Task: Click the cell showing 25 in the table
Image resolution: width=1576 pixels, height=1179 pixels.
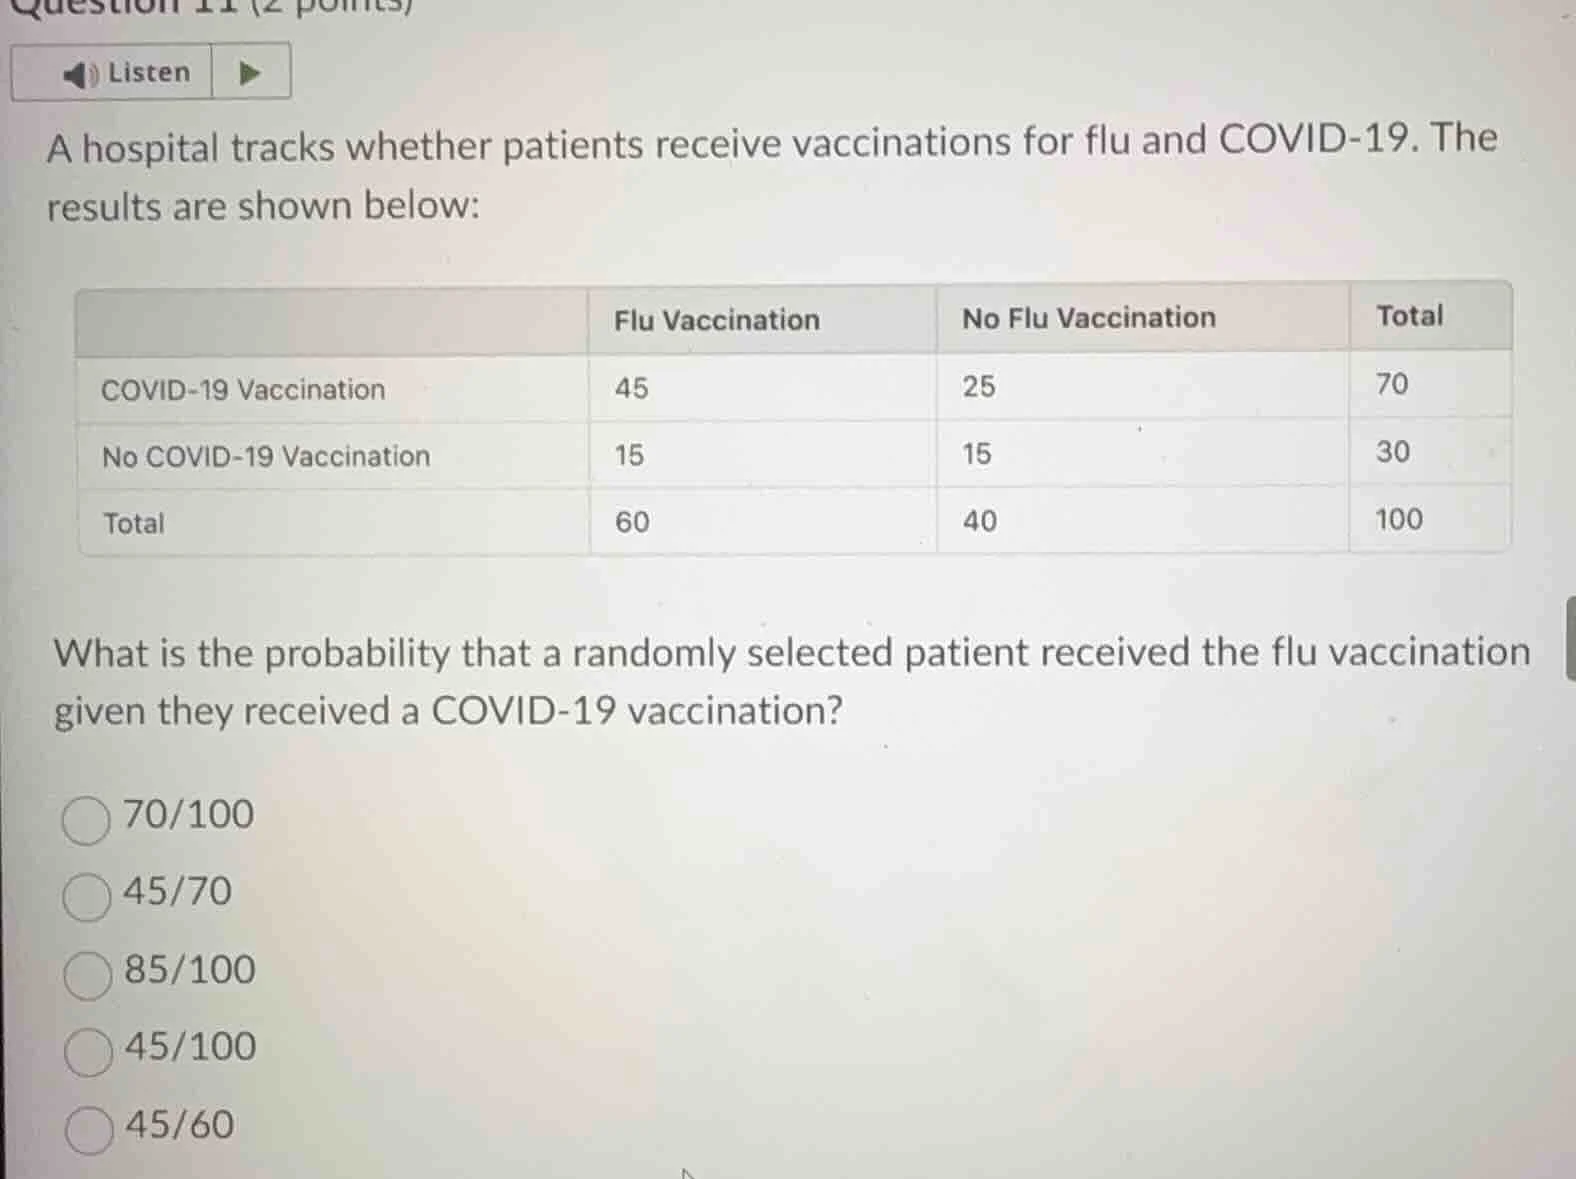Action: (x=977, y=386)
